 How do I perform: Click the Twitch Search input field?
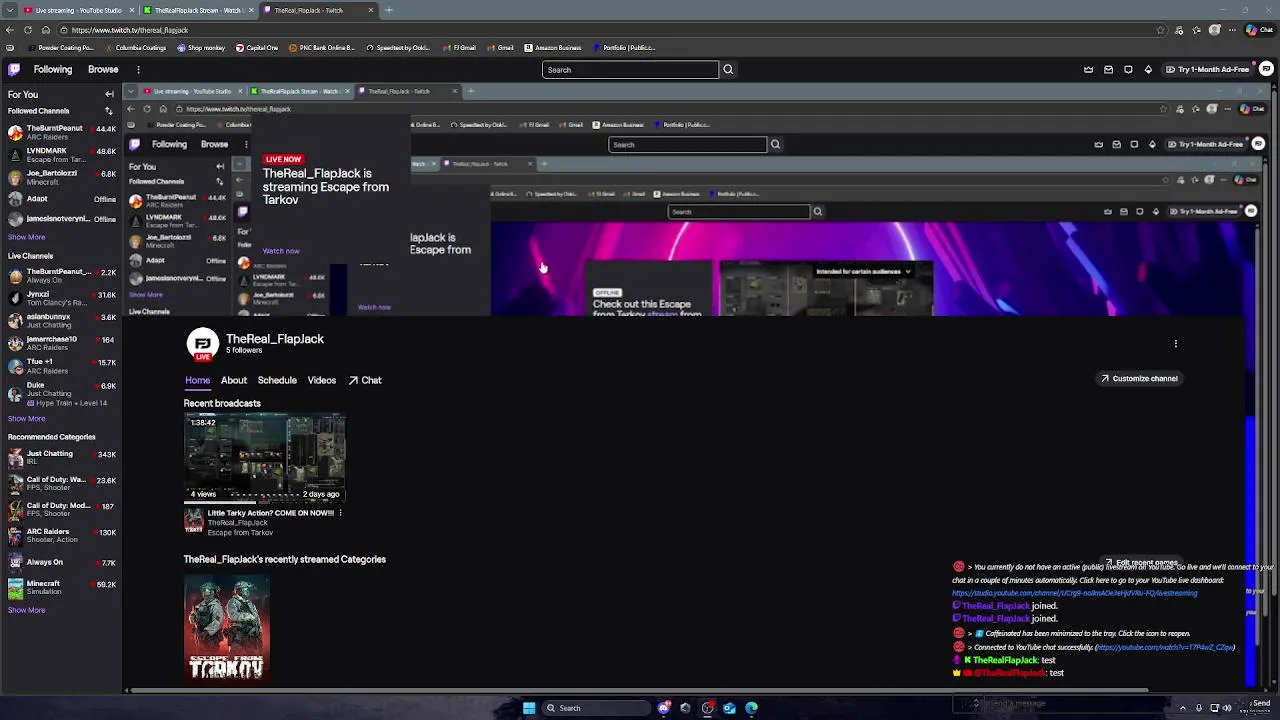(x=630, y=69)
